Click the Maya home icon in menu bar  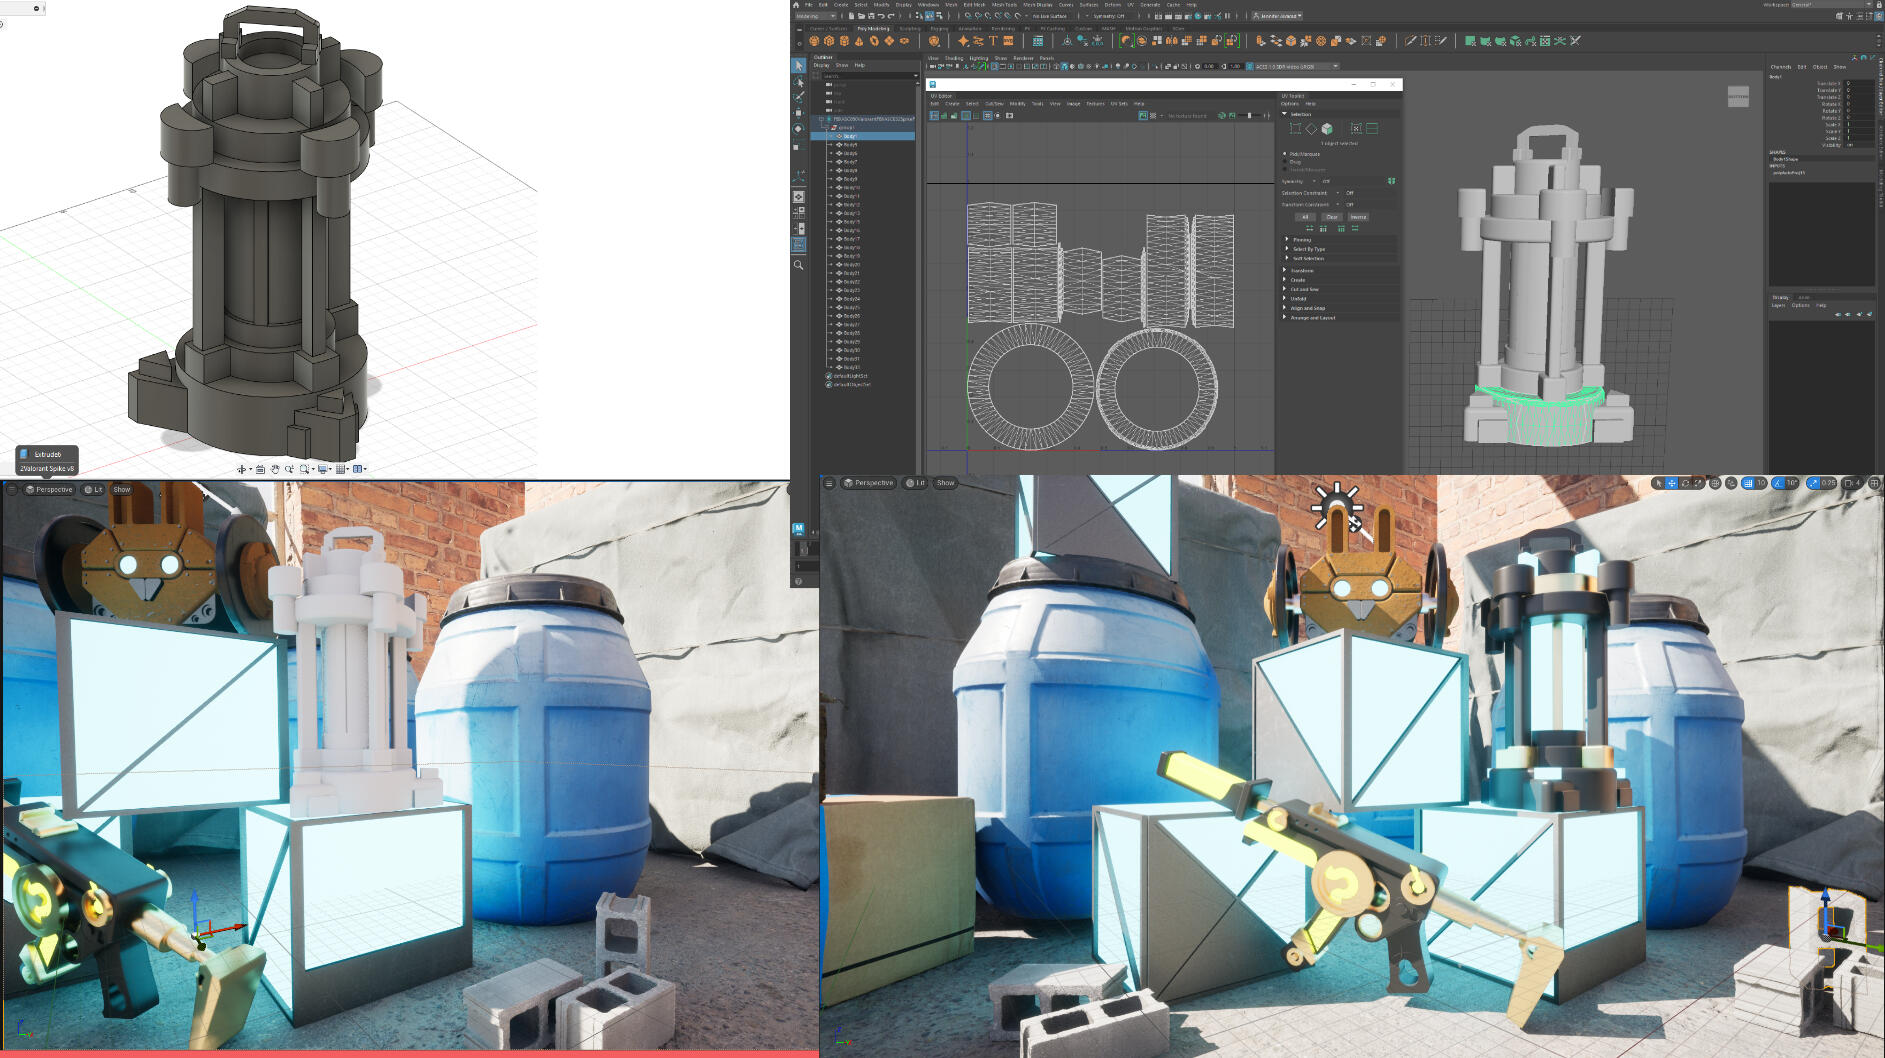coord(796,5)
